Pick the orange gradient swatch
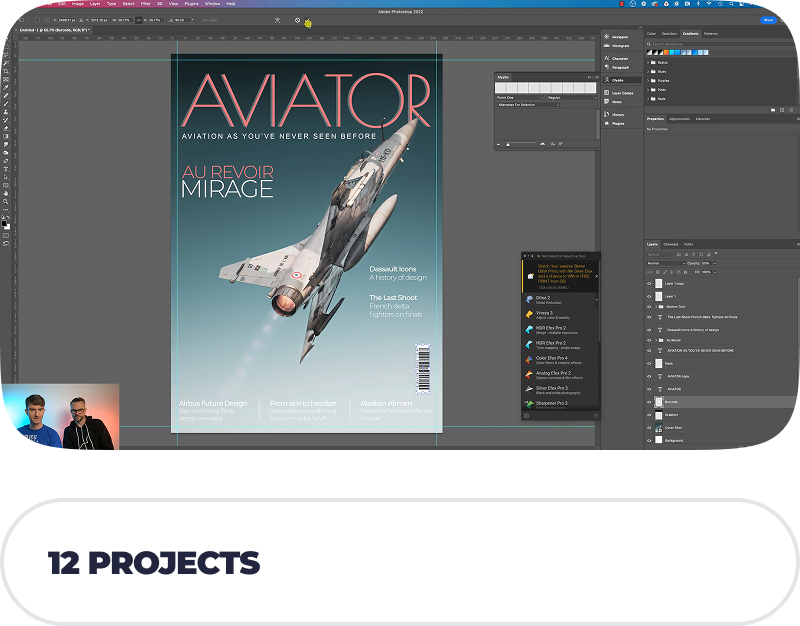 pos(666,53)
